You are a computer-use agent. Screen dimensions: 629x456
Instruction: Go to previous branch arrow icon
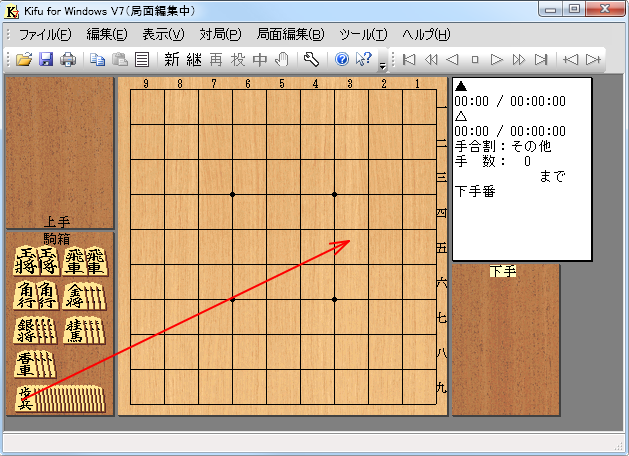[571, 59]
